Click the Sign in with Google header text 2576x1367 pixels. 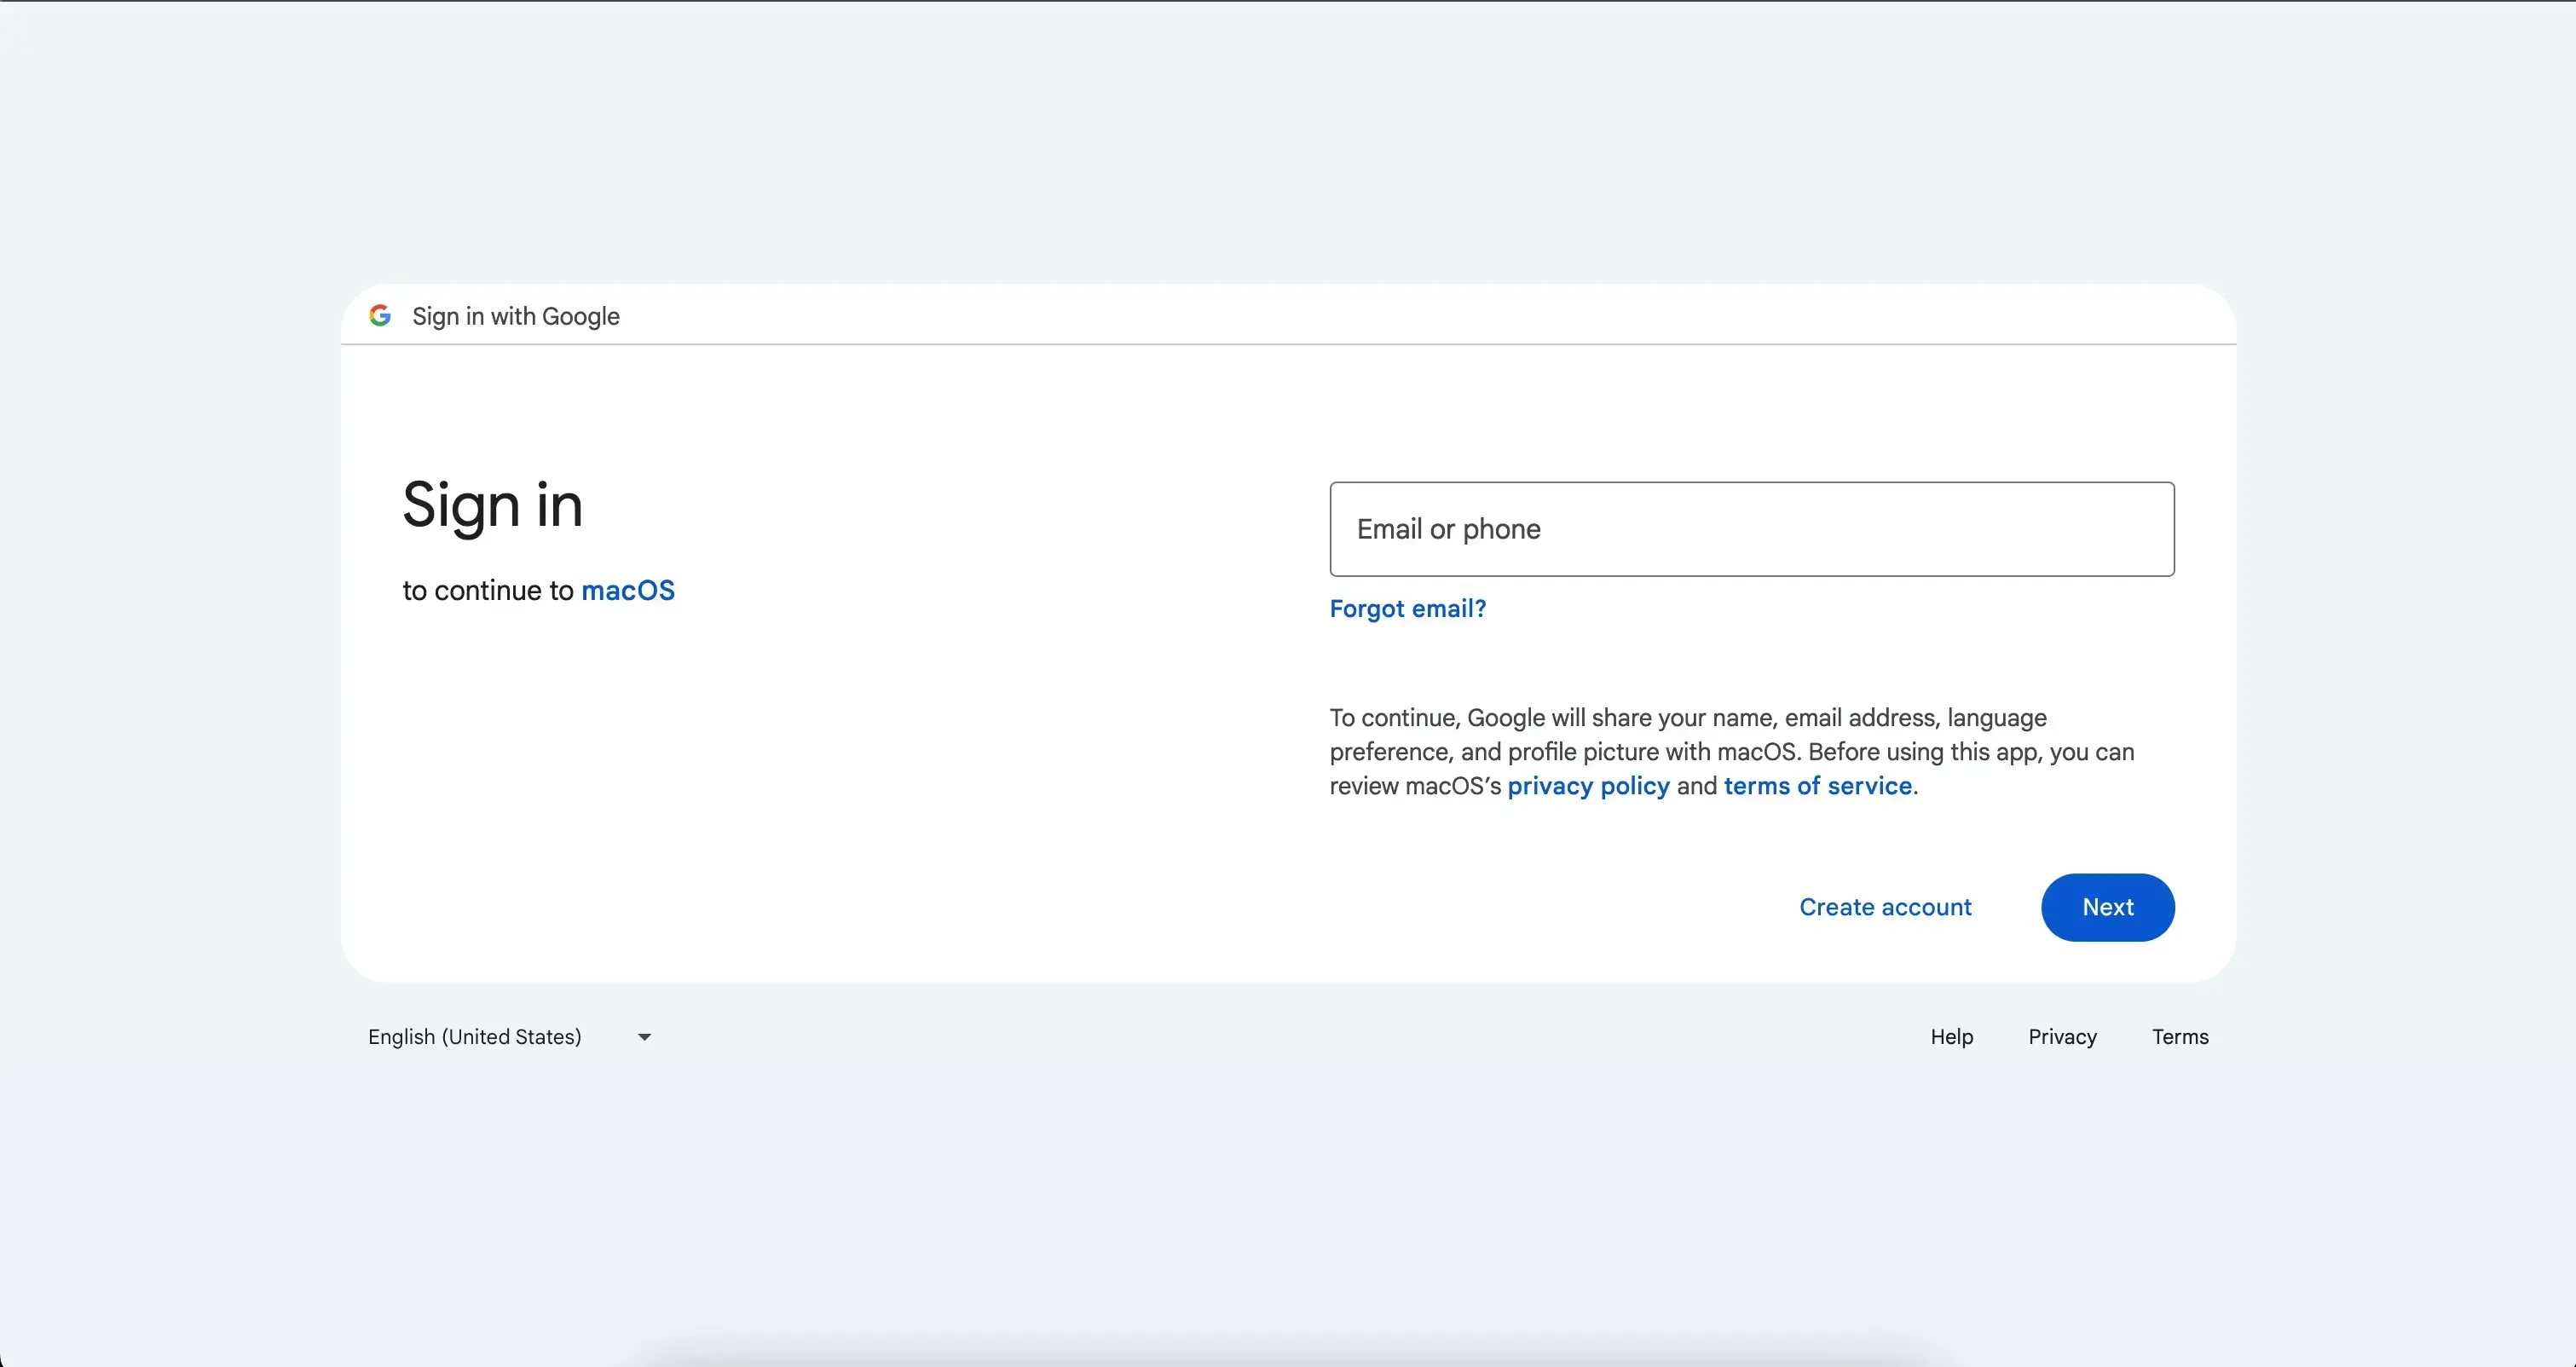(x=516, y=316)
